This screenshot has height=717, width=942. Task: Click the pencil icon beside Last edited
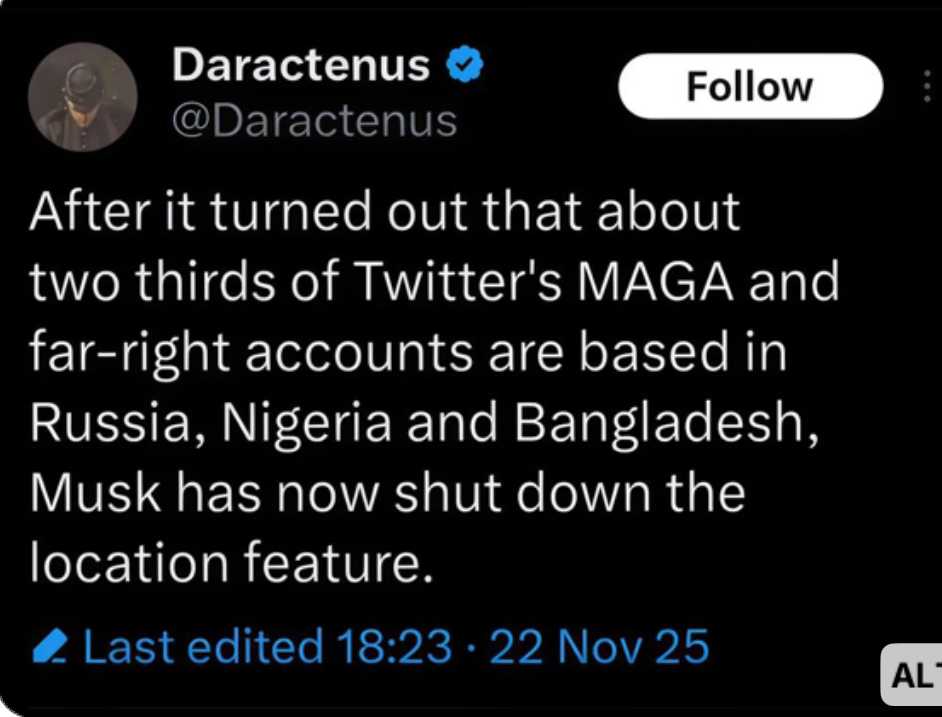[48, 647]
